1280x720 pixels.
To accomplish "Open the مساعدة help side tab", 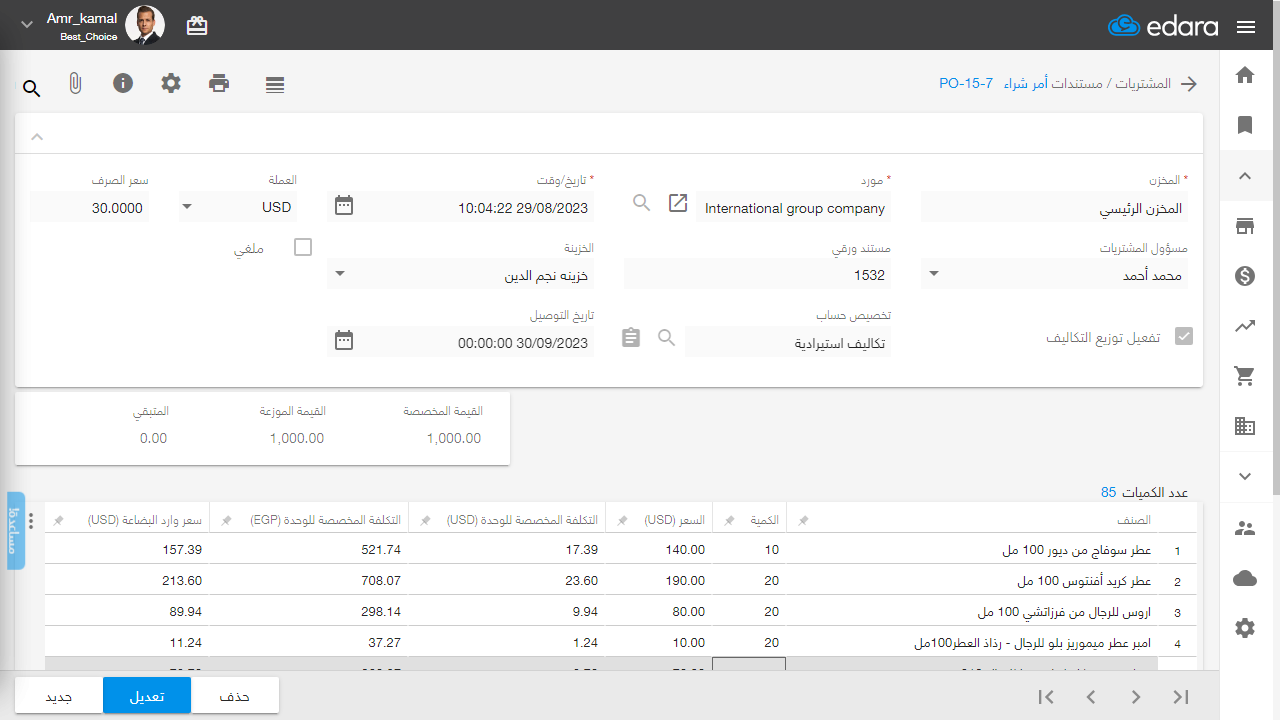I will point(15,531).
